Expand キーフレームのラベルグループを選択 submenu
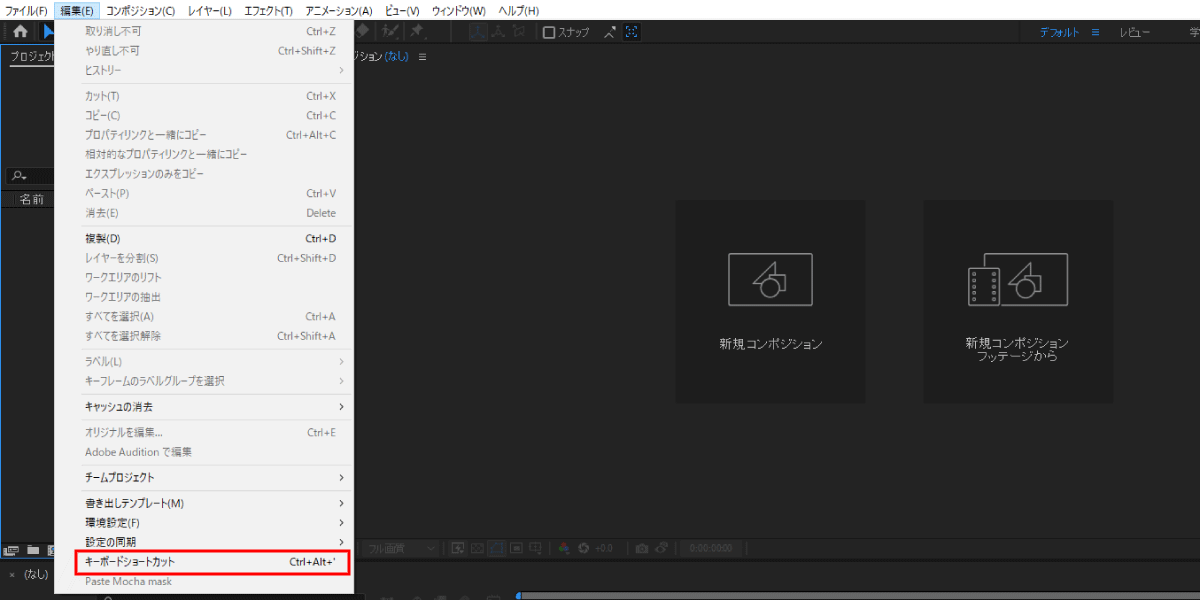 coord(203,381)
